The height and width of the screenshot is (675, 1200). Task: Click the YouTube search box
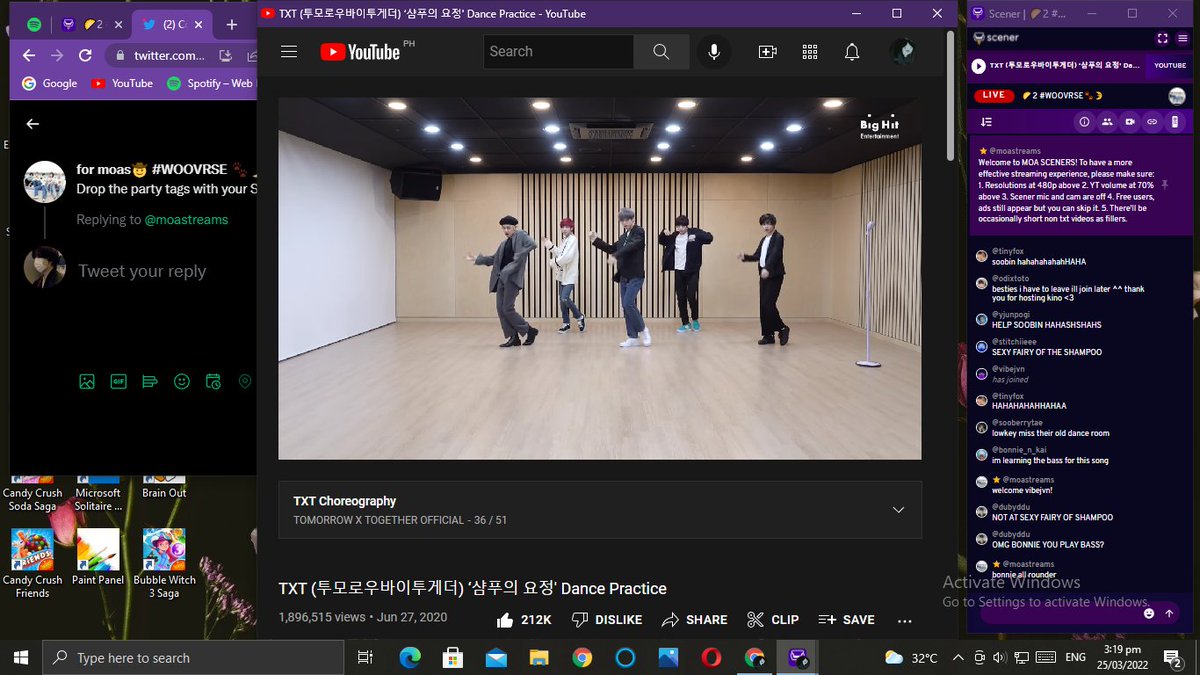click(559, 51)
